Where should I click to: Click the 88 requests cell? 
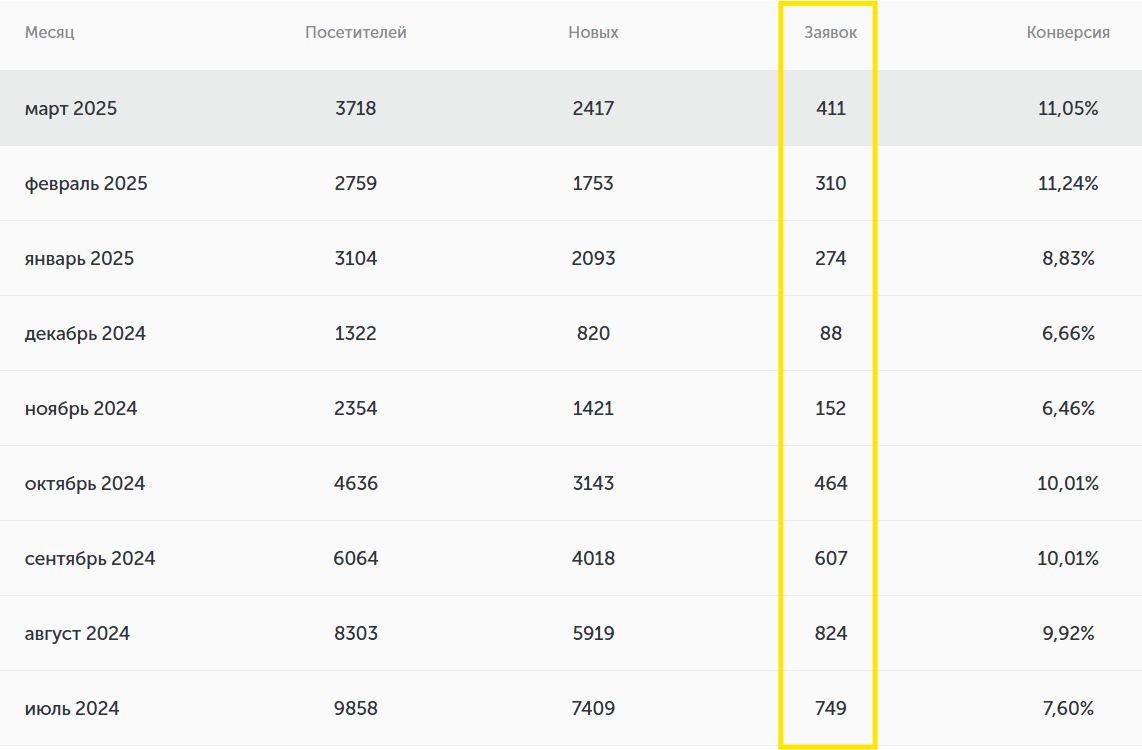pyautogui.click(x=830, y=333)
